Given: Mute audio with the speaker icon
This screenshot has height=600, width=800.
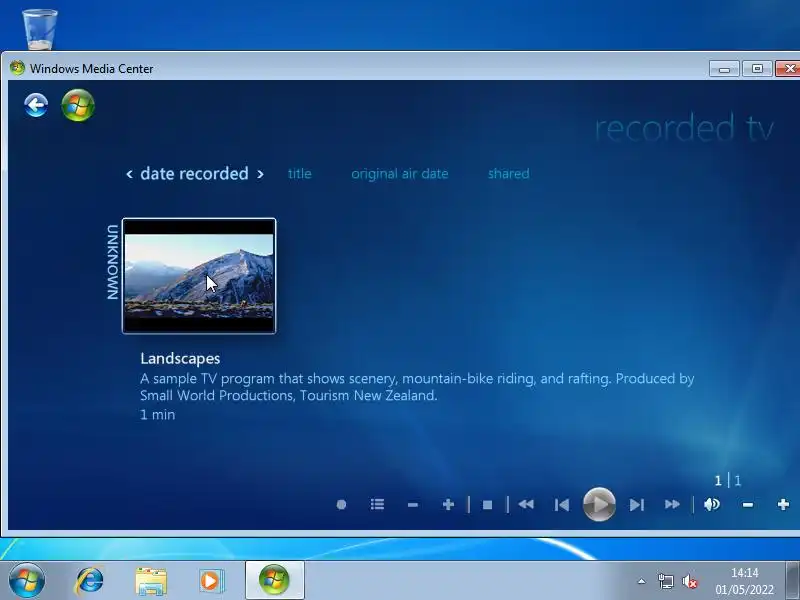Looking at the screenshot, I should [712, 505].
